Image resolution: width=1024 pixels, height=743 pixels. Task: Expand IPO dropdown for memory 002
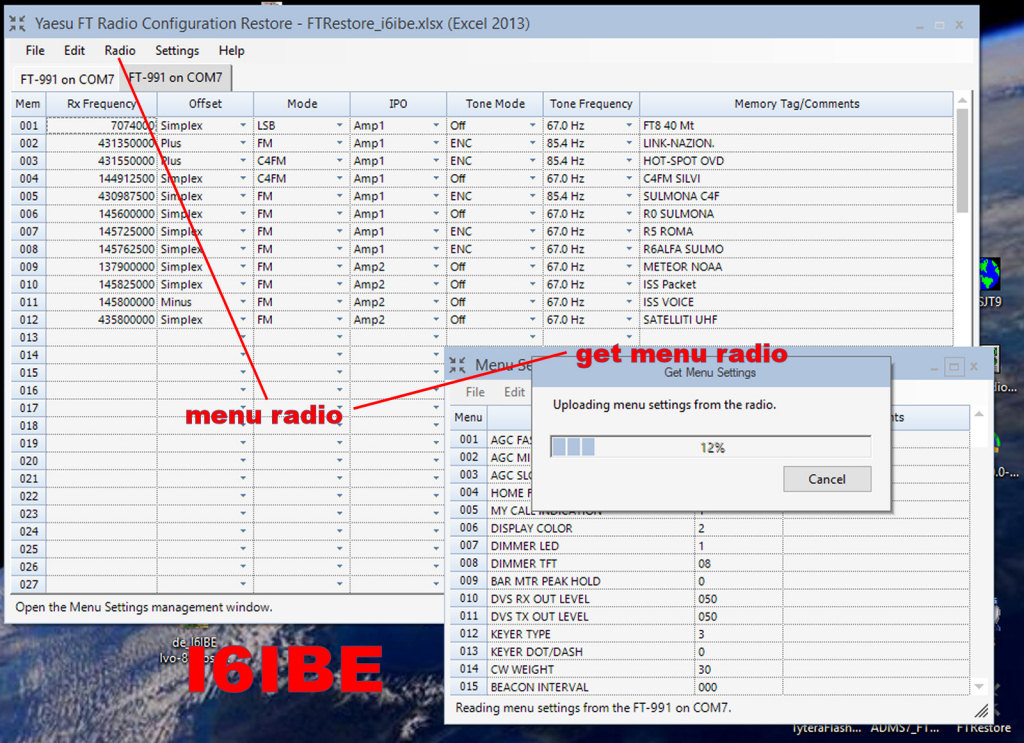point(436,143)
